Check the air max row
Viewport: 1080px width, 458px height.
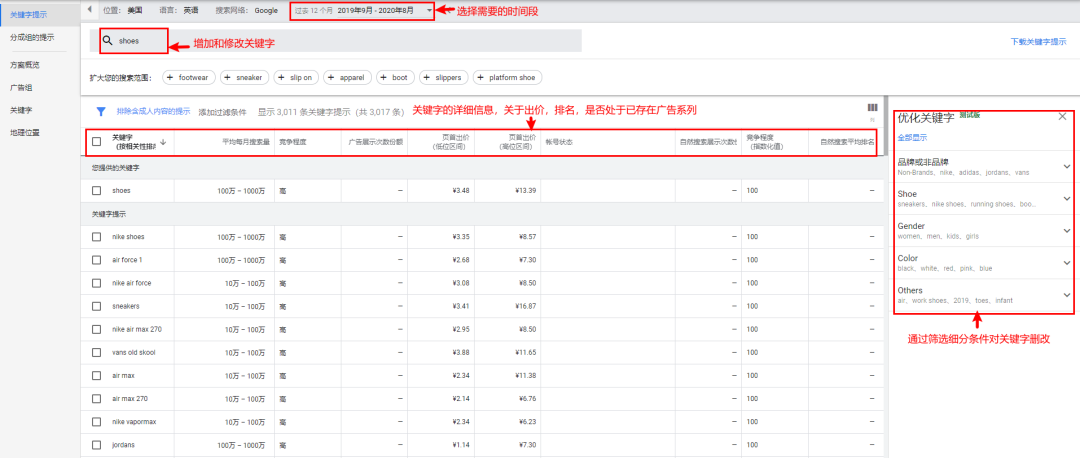[x=96, y=375]
